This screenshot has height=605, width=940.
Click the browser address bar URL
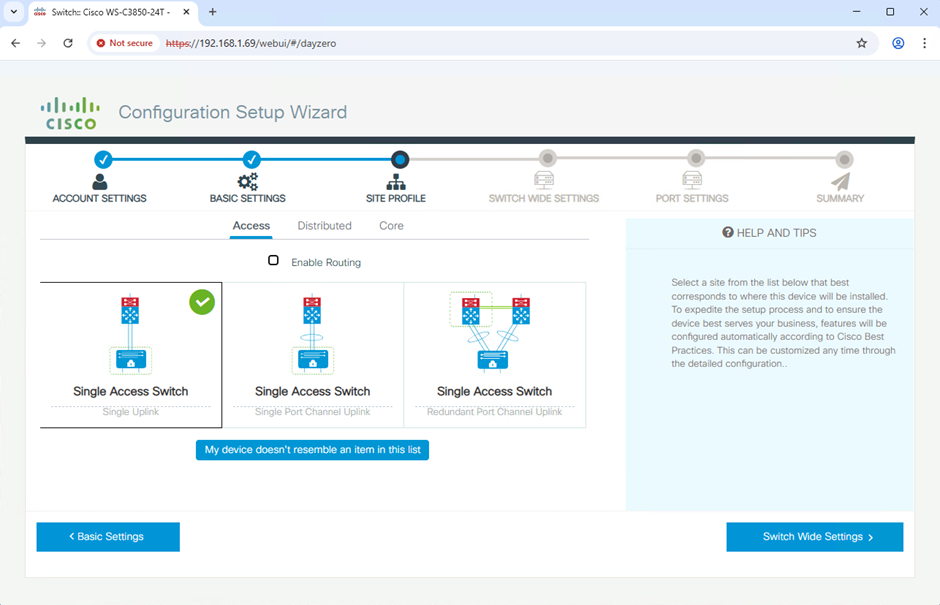pos(251,43)
